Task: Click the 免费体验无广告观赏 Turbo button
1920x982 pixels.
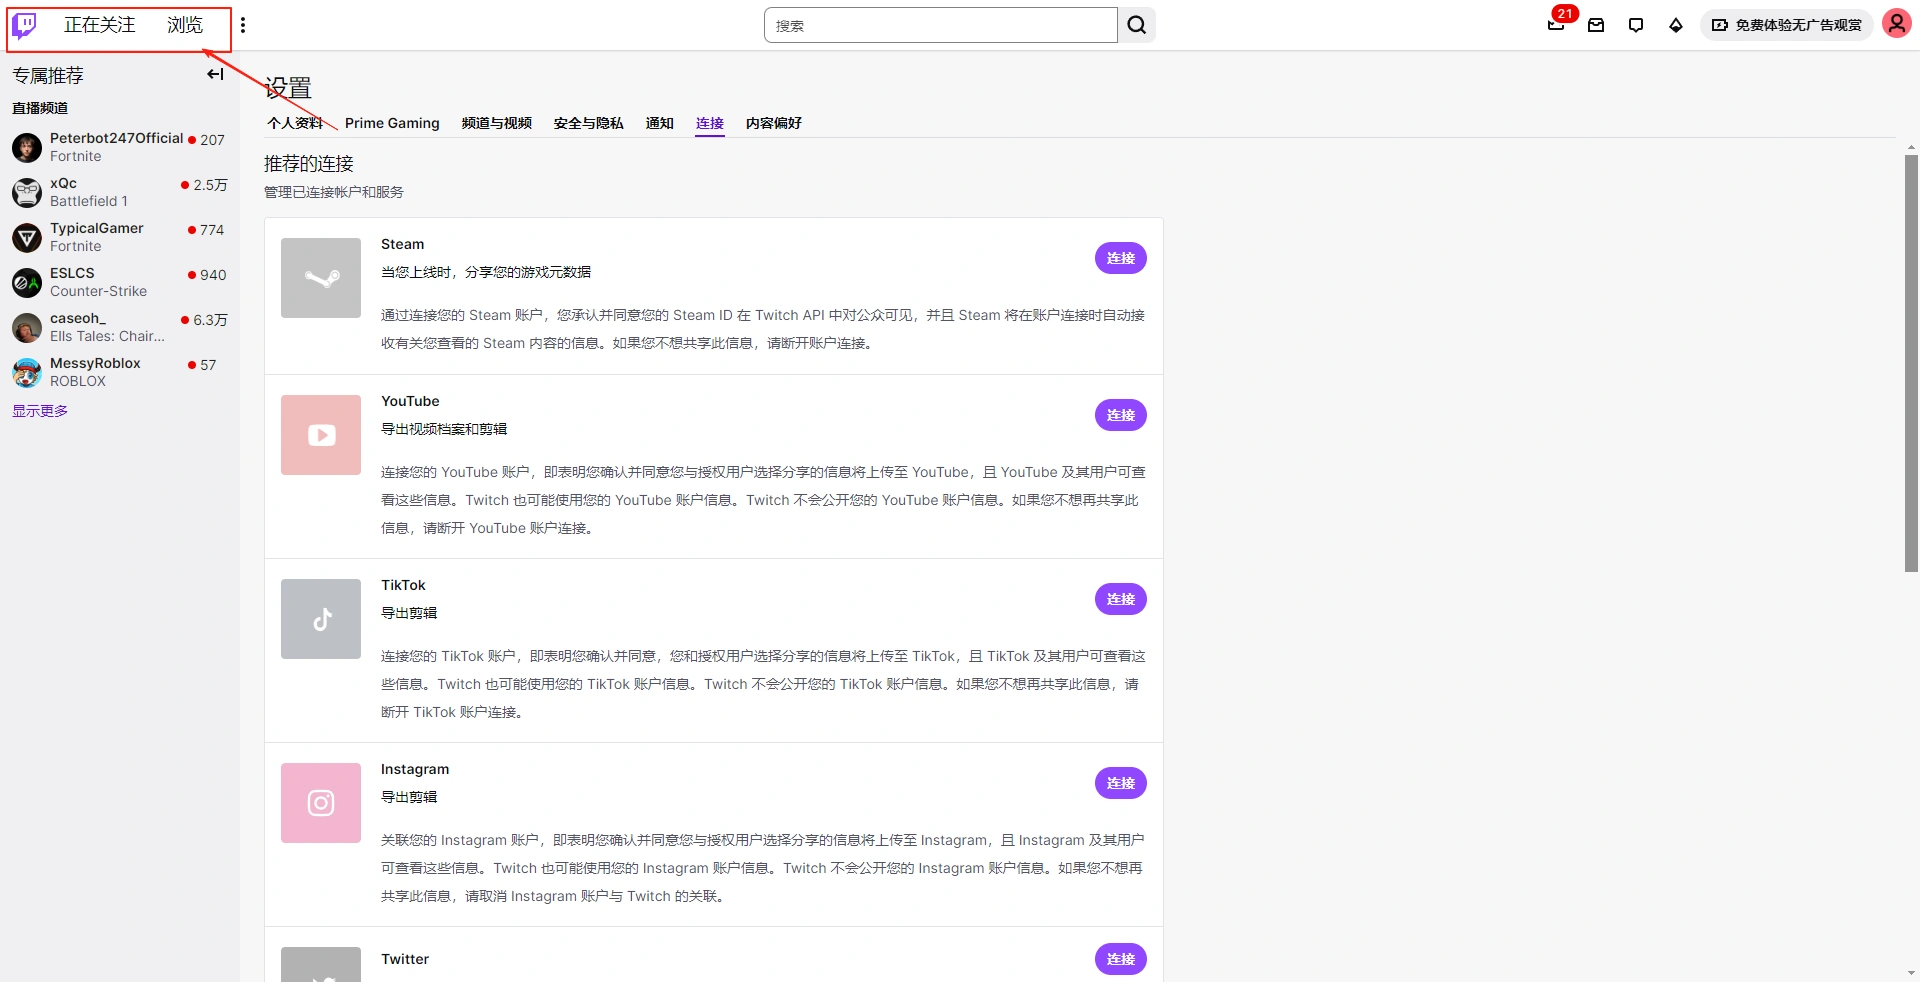Action: click(x=1786, y=25)
